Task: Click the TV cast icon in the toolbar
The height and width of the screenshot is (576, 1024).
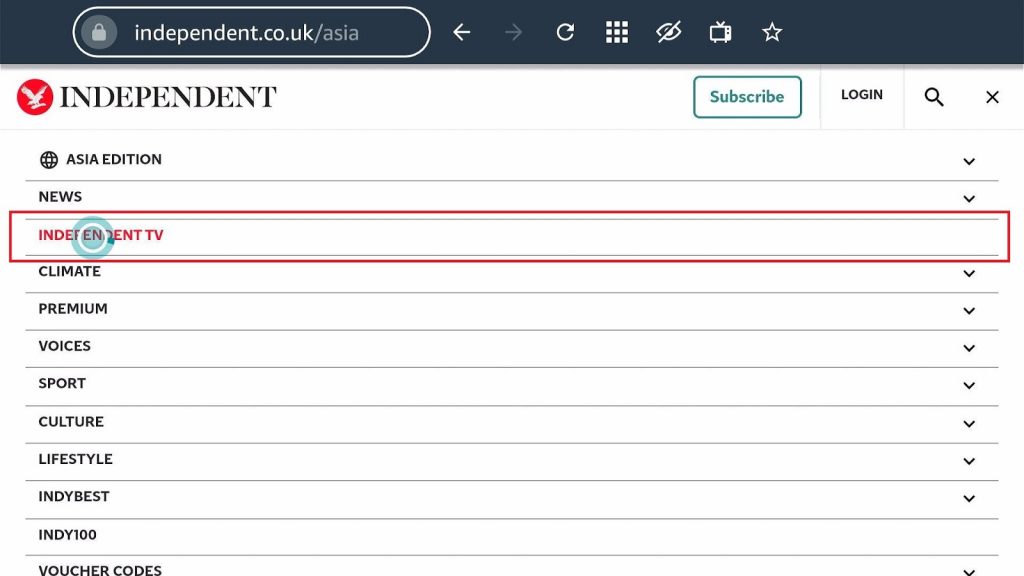Action: coord(720,32)
